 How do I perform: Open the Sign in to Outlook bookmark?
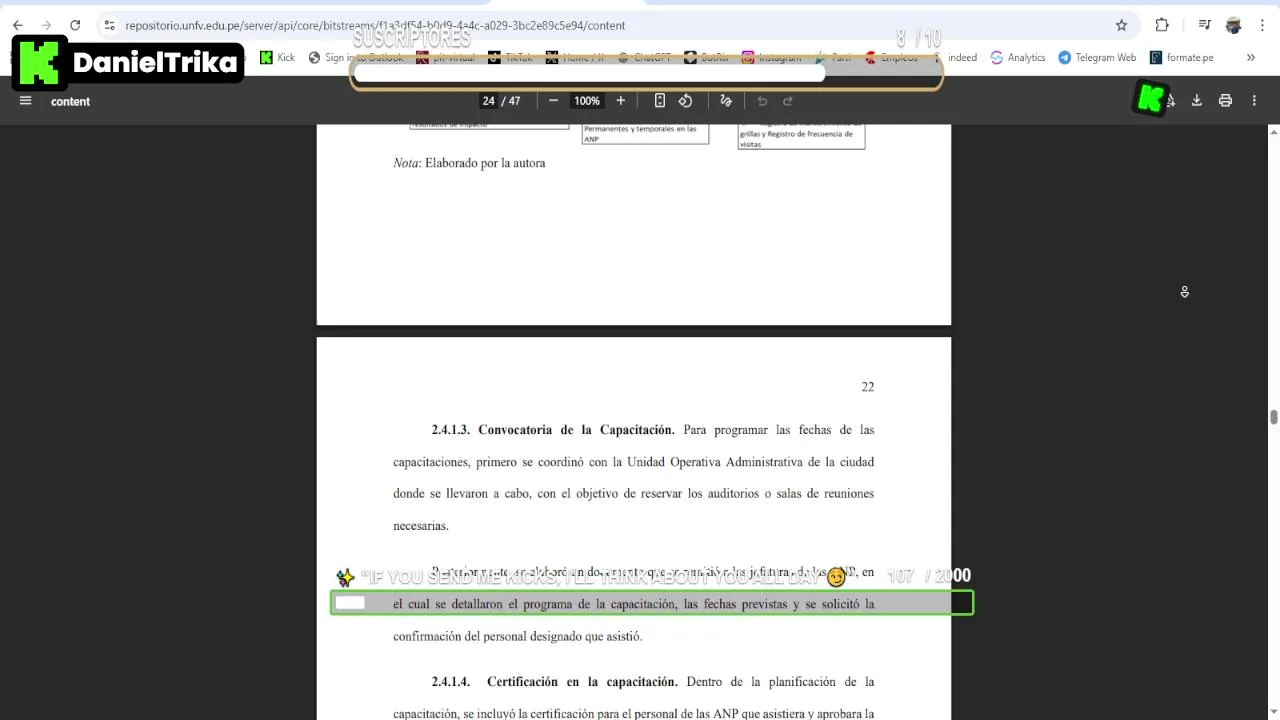356,58
